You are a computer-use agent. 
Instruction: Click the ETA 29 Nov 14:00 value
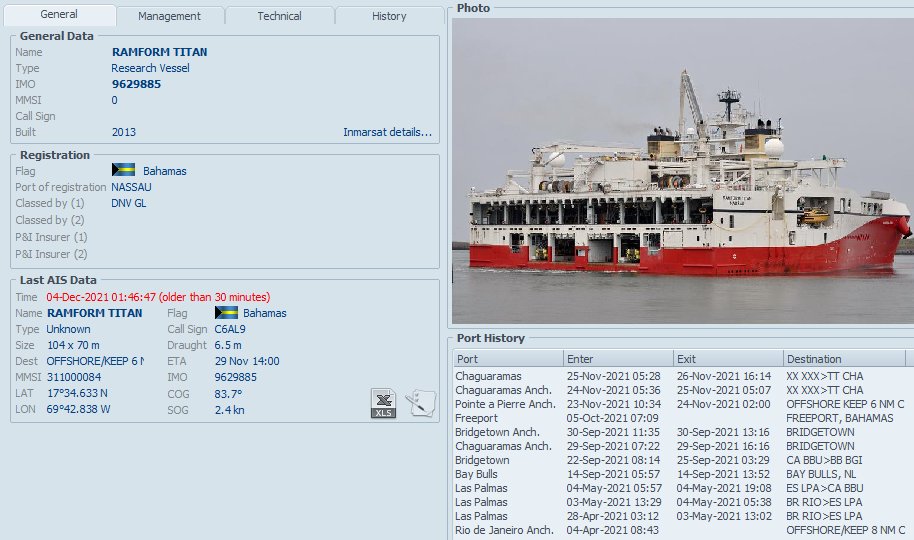247,361
